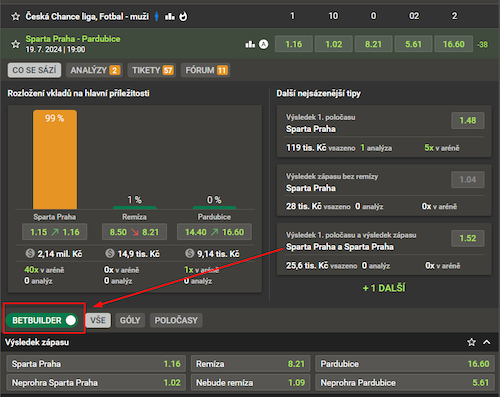Image resolution: width=500 pixels, height=397 pixels.
Task: Open match statistics chart icon beside odds
Action: tap(250, 44)
